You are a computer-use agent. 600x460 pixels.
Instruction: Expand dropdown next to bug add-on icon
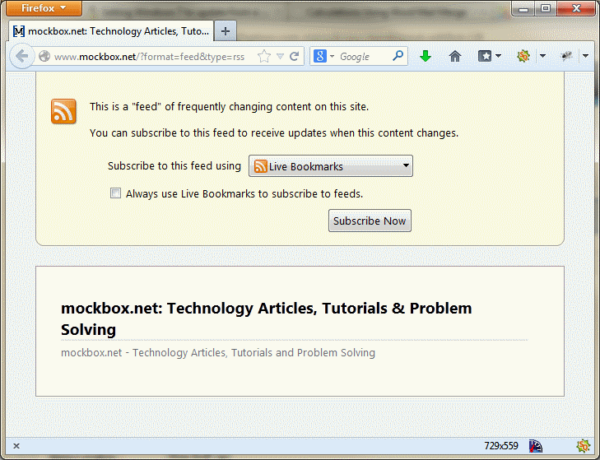tap(585, 56)
